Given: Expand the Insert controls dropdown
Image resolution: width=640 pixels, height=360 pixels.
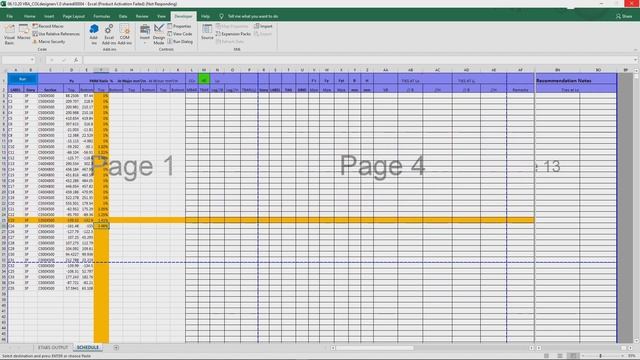Looking at the screenshot, I should tap(144, 33).
